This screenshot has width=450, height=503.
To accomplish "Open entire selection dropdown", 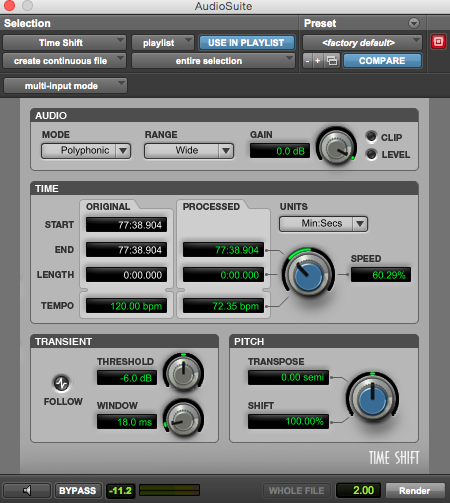I will coord(213,61).
